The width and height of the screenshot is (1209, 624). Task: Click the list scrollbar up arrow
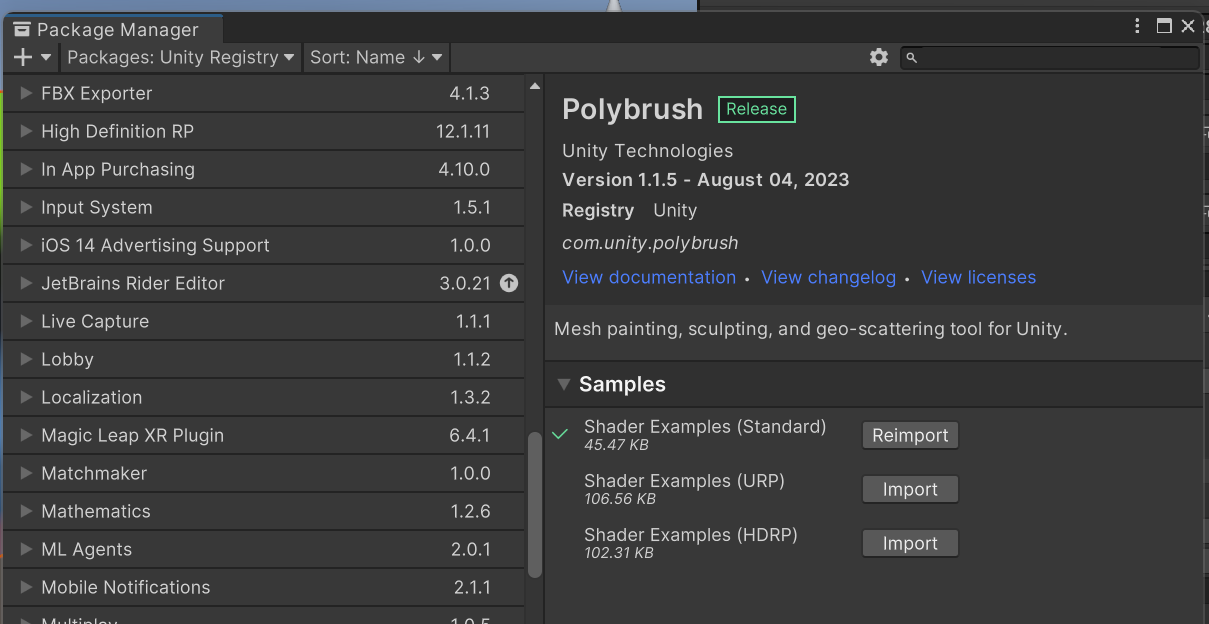click(x=534, y=86)
